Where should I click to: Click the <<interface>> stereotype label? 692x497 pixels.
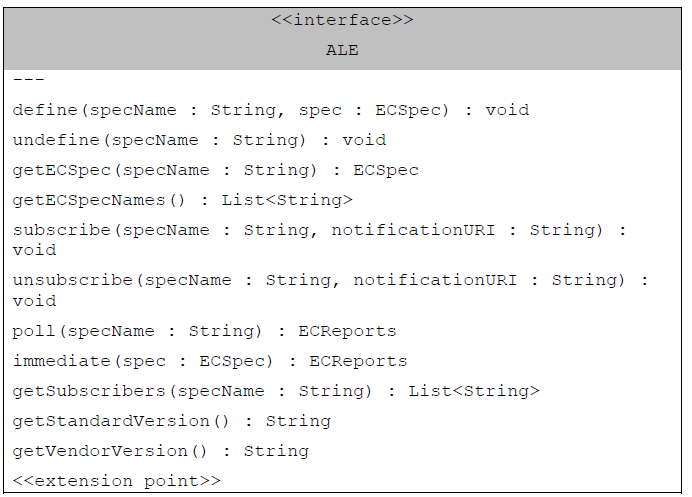coord(342,20)
